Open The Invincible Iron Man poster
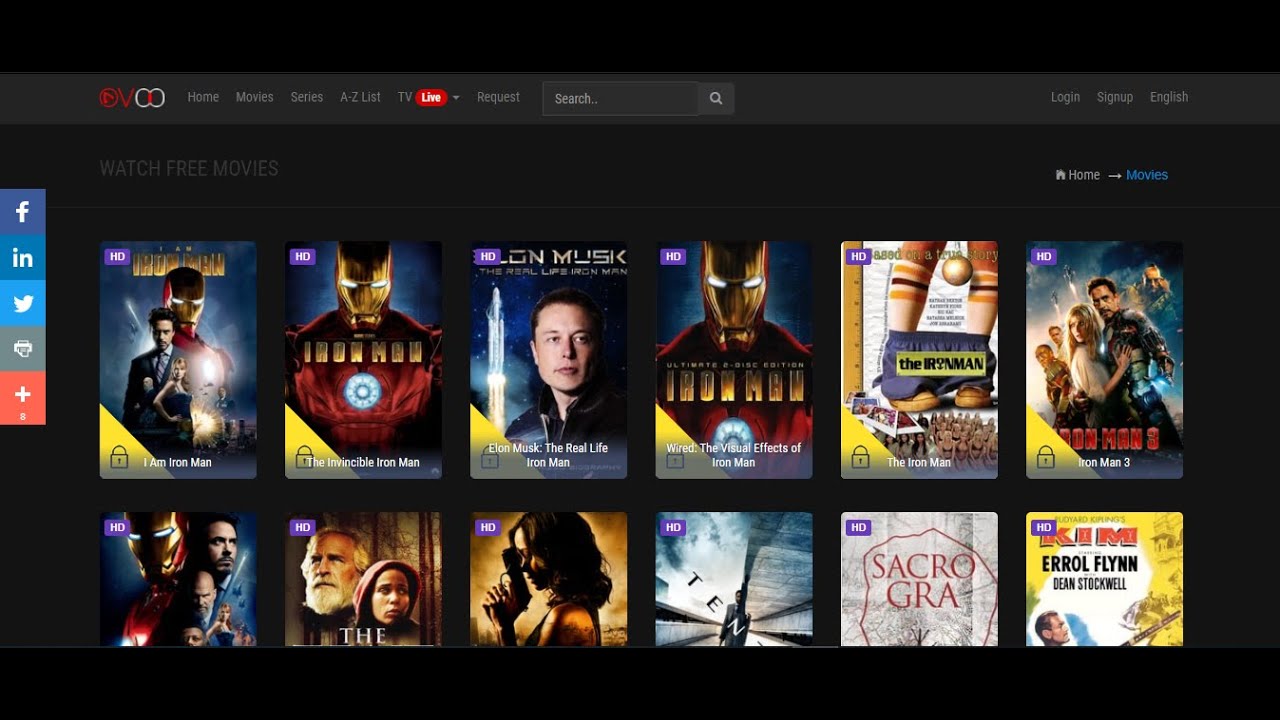The width and height of the screenshot is (1280, 720). pyautogui.click(x=363, y=360)
